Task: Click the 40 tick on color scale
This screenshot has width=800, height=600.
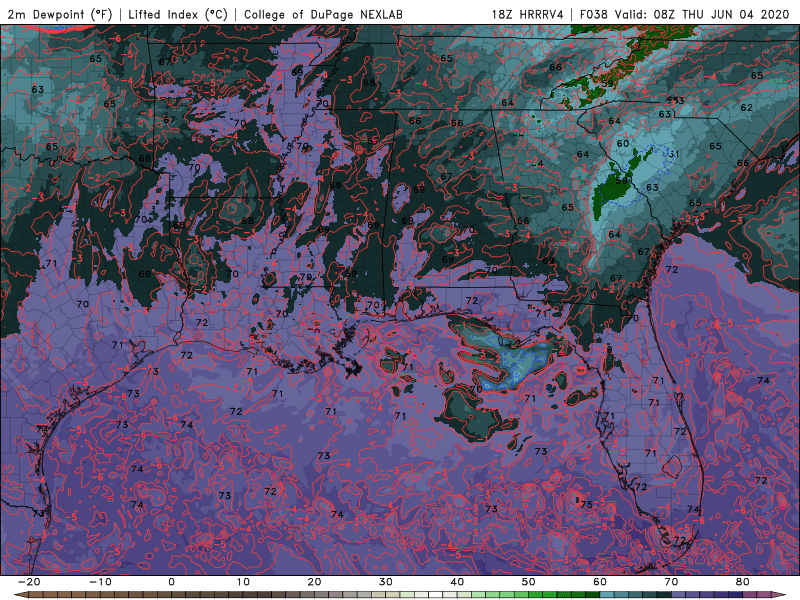Action: click(457, 582)
